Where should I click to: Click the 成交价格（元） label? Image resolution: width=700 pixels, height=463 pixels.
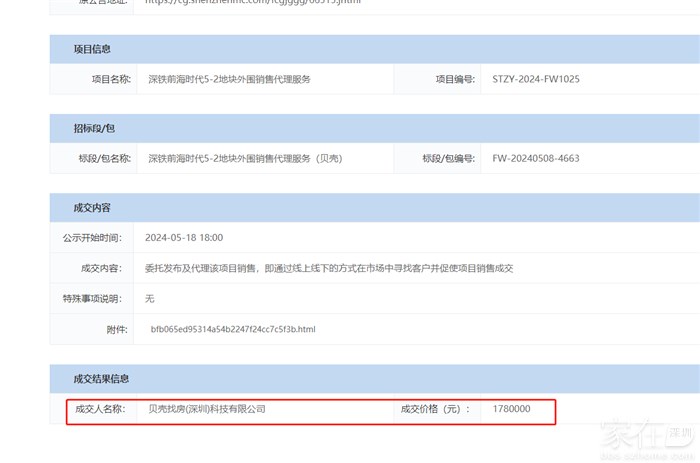coord(435,409)
